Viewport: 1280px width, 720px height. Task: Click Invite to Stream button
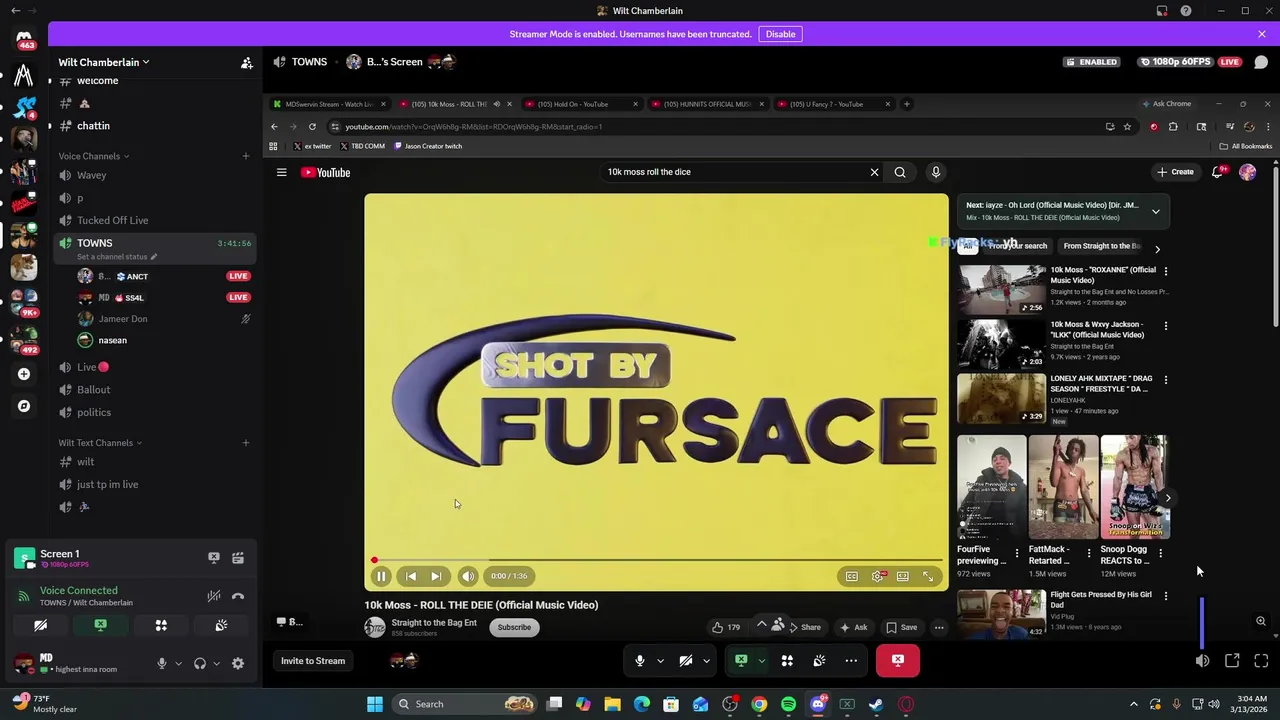(x=313, y=661)
